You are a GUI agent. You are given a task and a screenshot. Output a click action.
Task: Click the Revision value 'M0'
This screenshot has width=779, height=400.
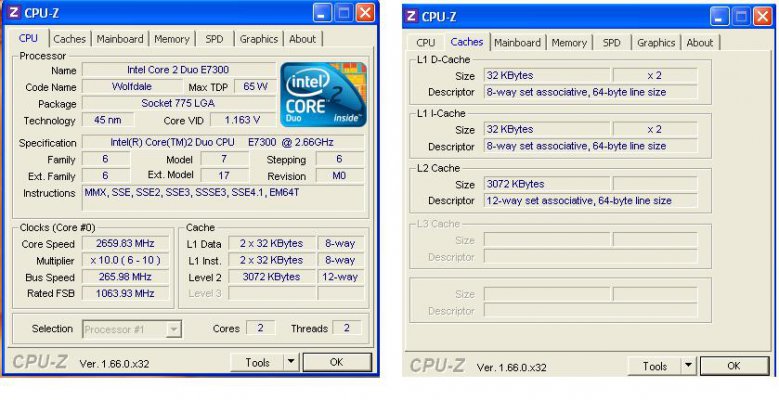click(x=339, y=175)
